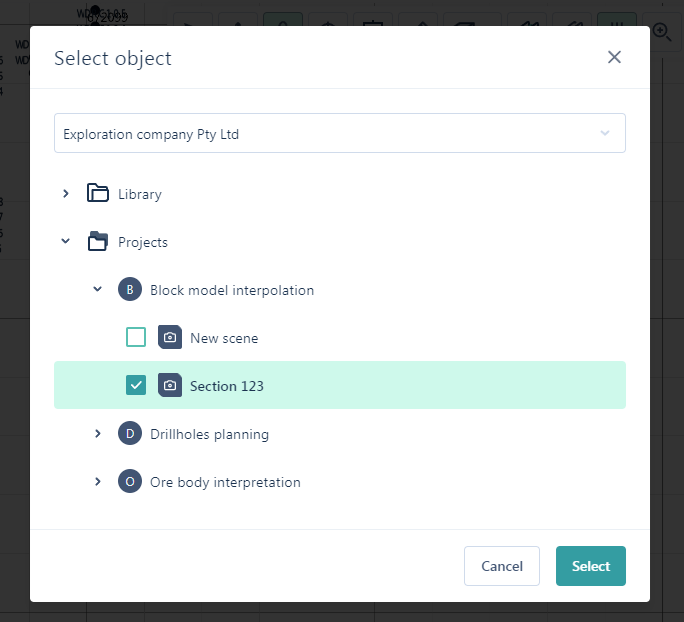The height and width of the screenshot is (622, 684).
Task: Collapse the Projects folder
Action: click(66, 242)
